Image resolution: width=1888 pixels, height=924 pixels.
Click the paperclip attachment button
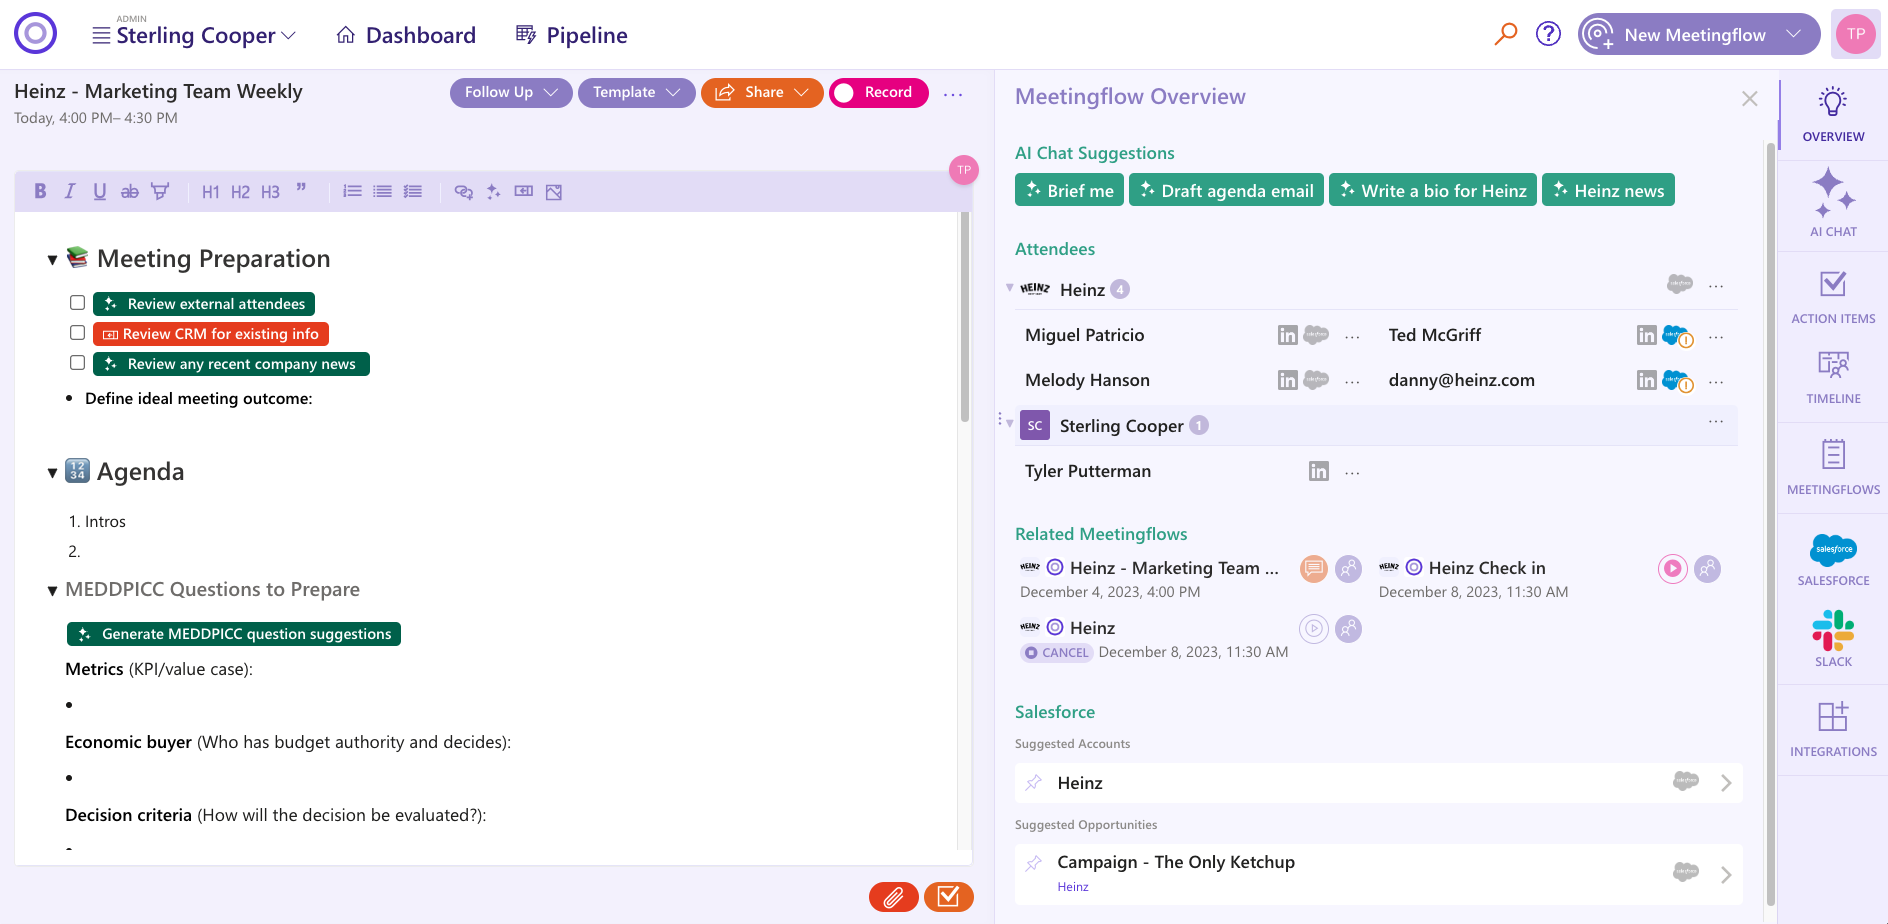(893, 897)
